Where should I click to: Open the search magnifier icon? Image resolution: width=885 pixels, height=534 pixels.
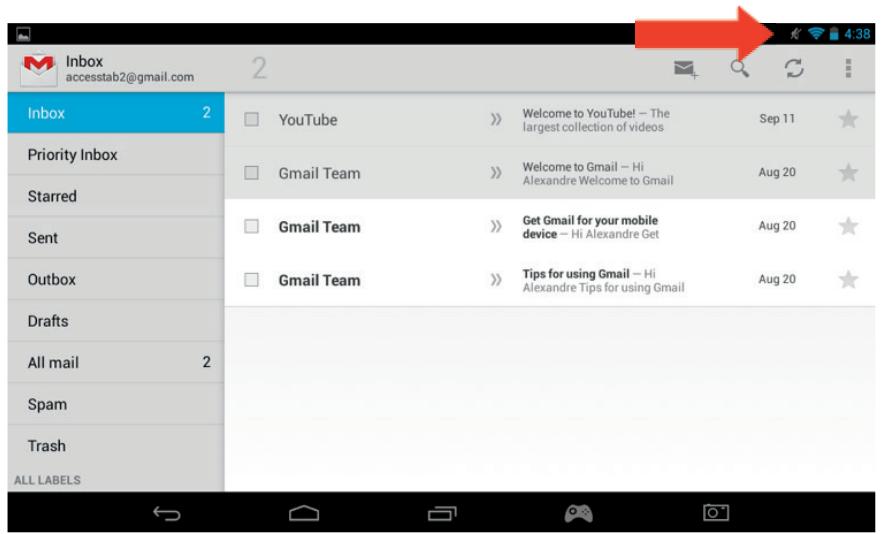[x=739, y=69]
